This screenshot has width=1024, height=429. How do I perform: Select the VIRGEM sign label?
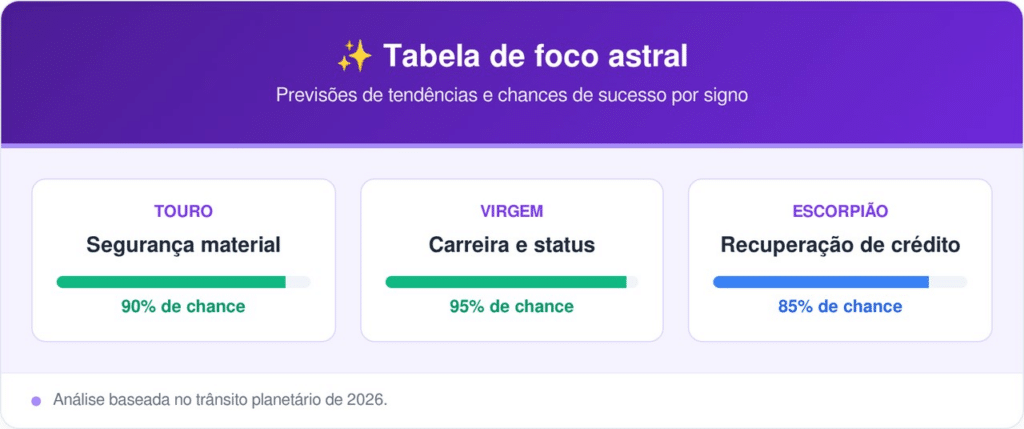point(511,211)
